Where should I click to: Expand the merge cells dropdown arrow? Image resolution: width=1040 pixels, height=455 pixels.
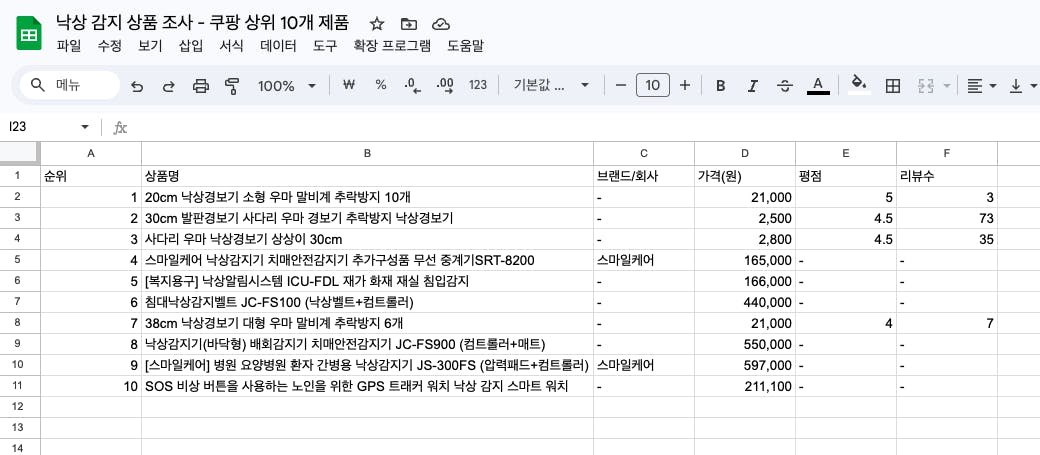[946, 86]
